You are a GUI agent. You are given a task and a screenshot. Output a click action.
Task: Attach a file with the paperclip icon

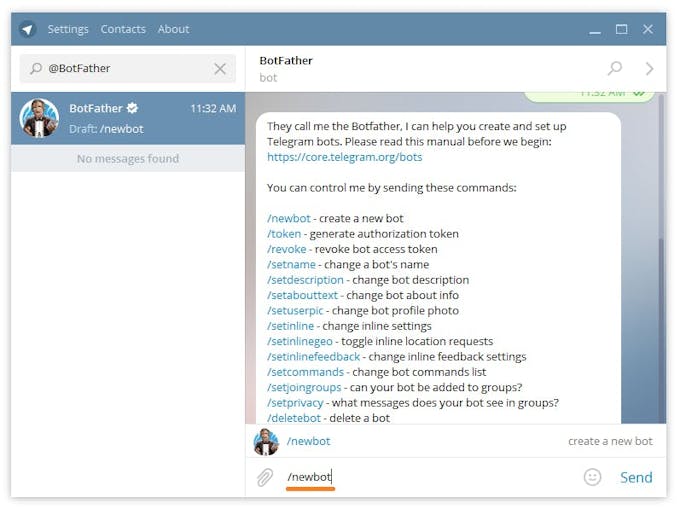click(x=265, y=478)
